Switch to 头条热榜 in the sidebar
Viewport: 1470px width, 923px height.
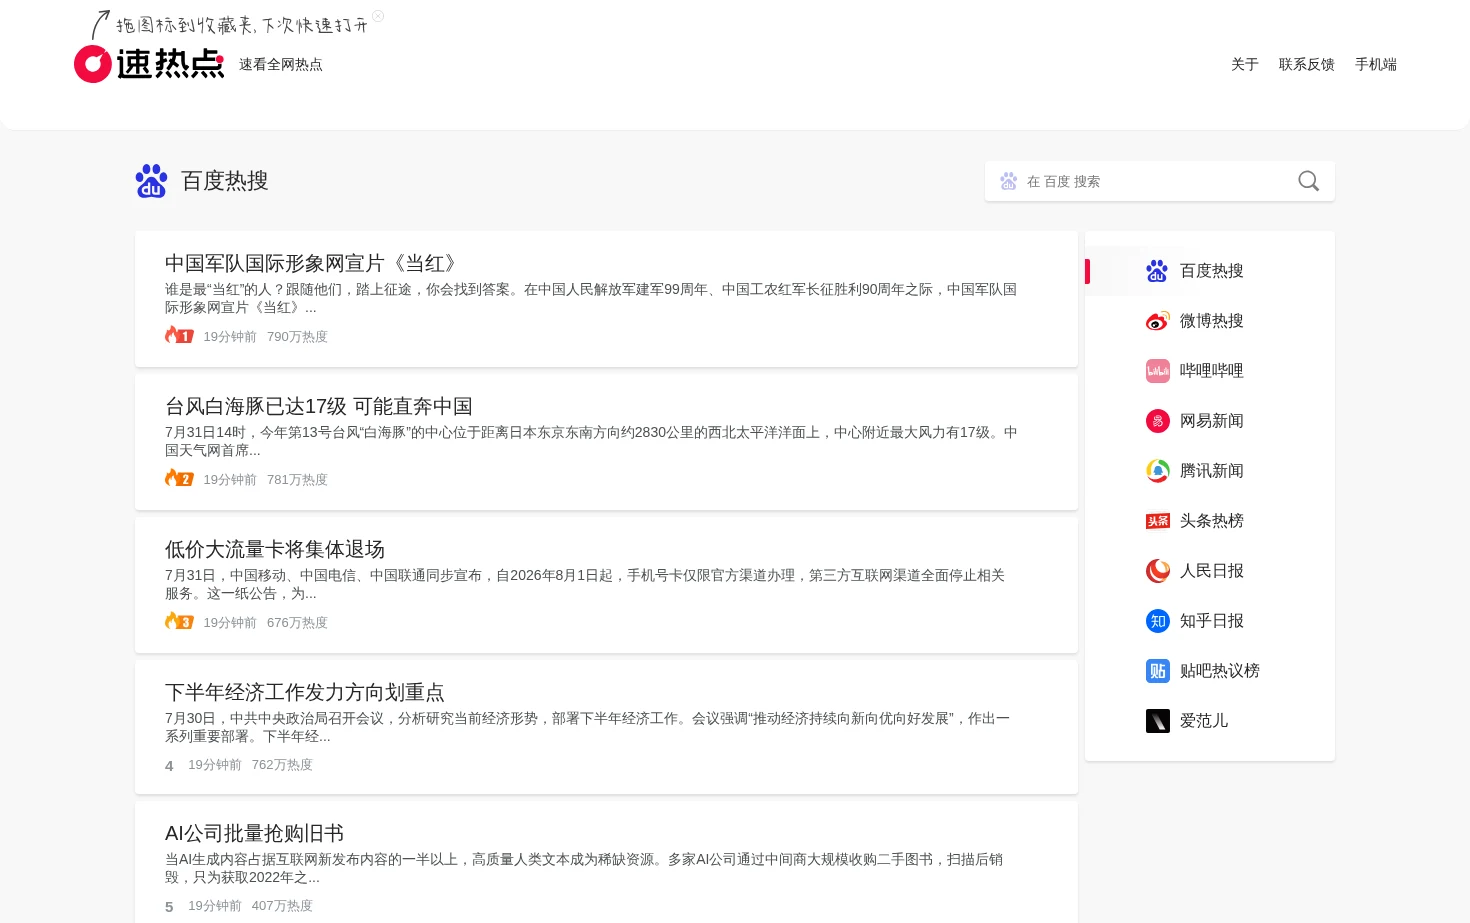point(1210,521)
